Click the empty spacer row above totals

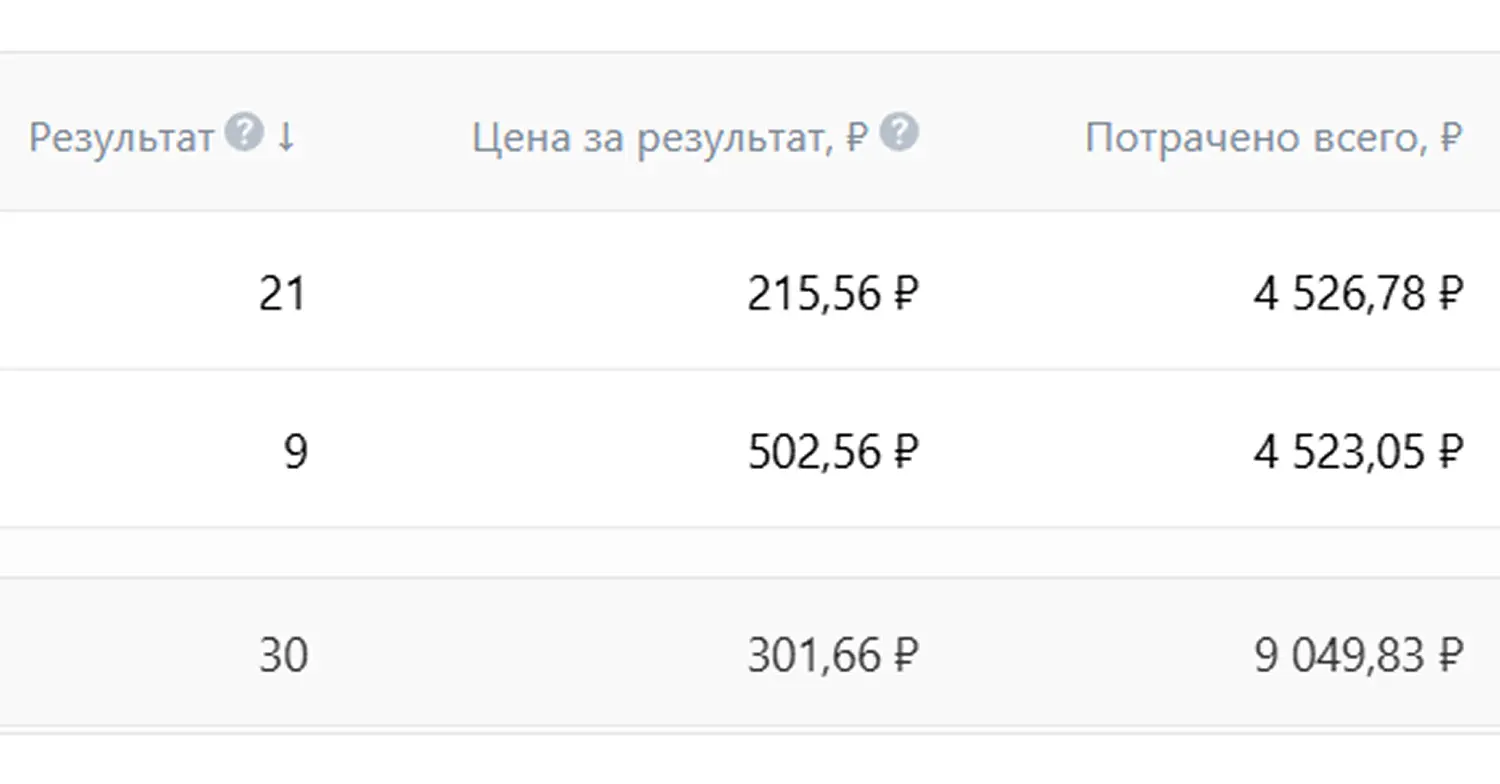pyautogui.click(x=750, y=552)
